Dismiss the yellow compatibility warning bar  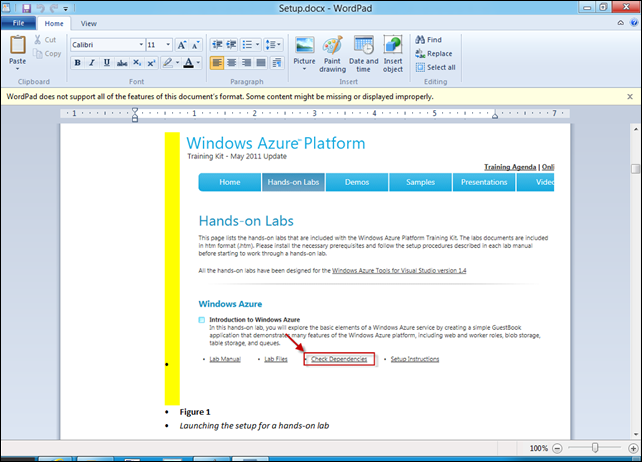click(630, 97)
